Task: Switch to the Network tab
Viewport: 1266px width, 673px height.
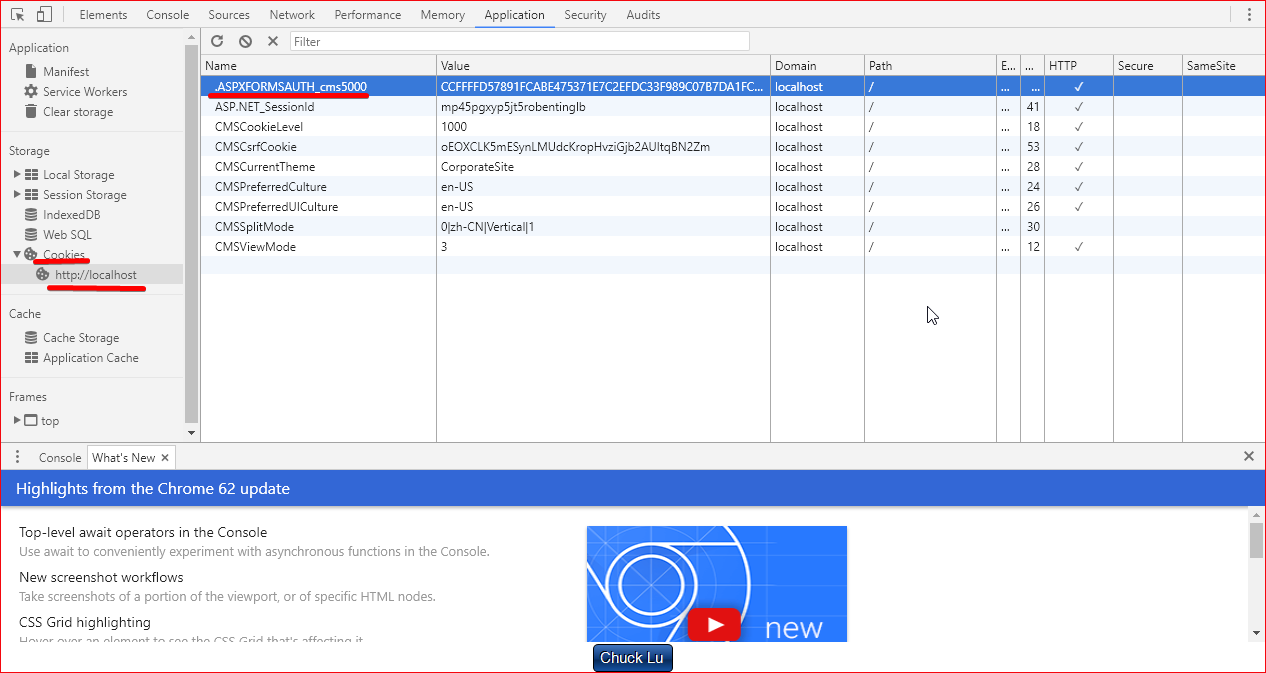Action: coord(292,15)
